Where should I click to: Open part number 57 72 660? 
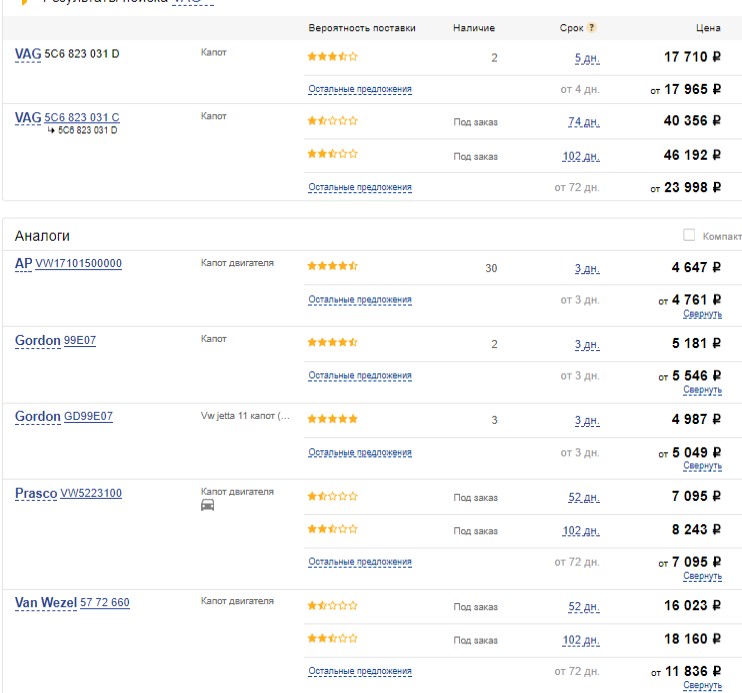[x=105, y=603]
